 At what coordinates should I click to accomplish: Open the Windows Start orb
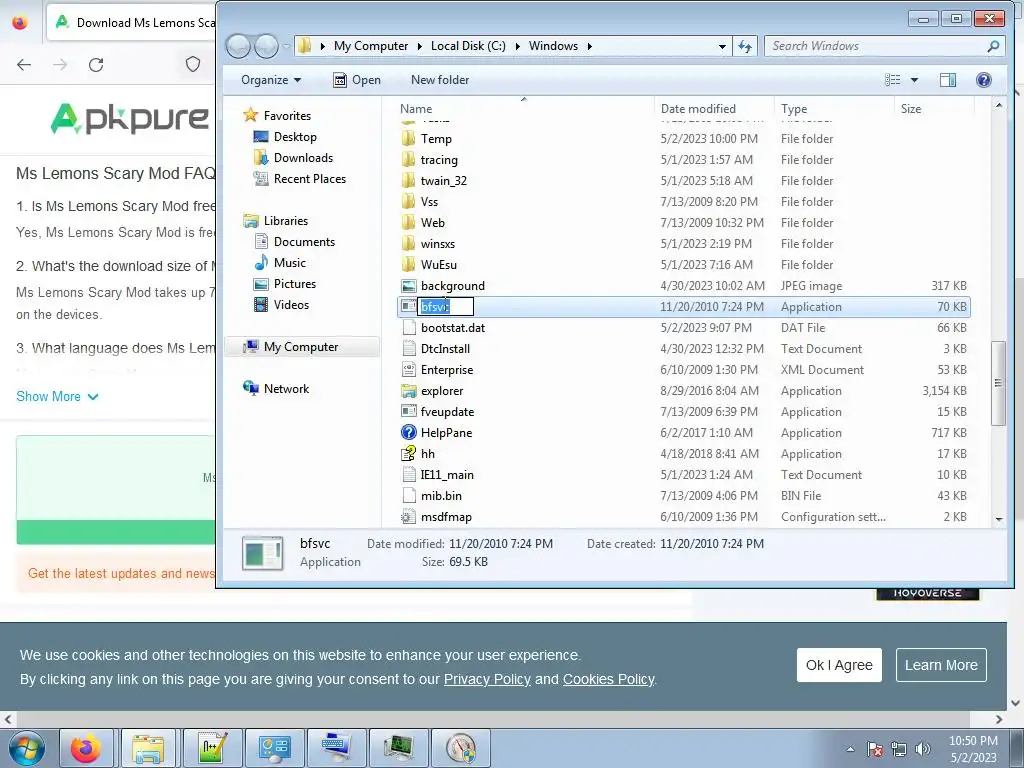[x=27, y=748]
